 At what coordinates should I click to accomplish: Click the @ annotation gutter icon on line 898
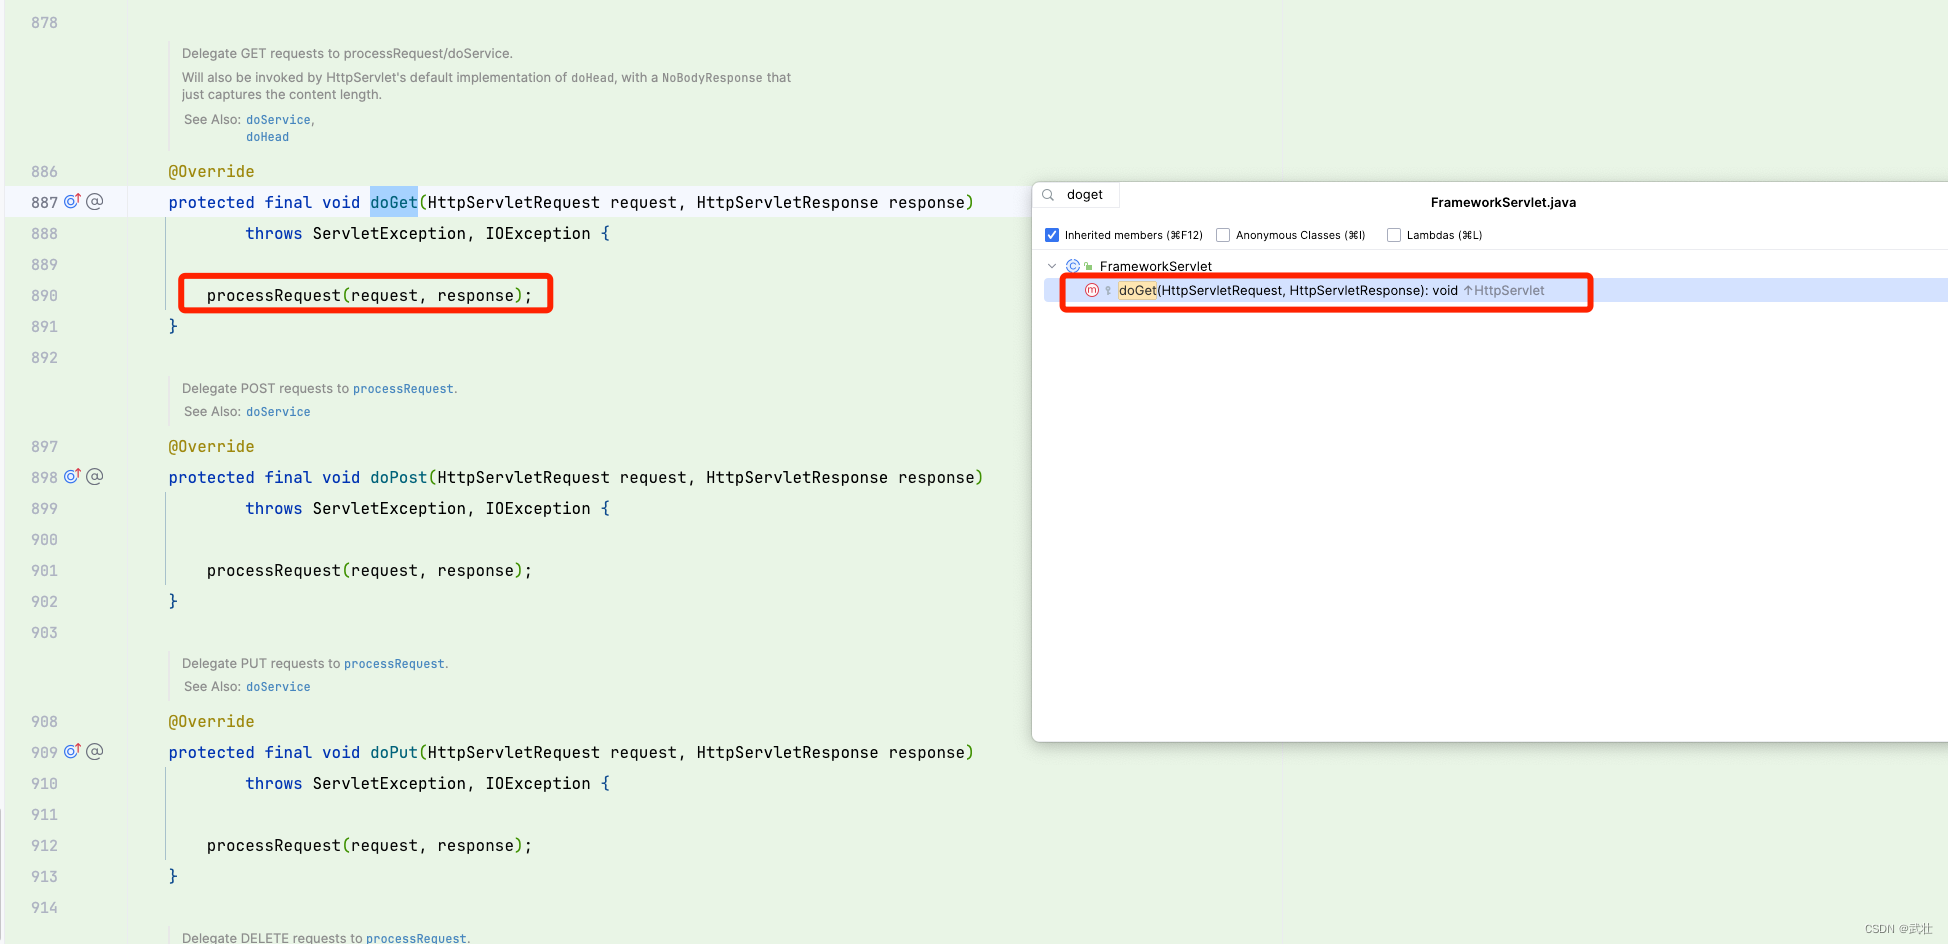pos(95,476)
